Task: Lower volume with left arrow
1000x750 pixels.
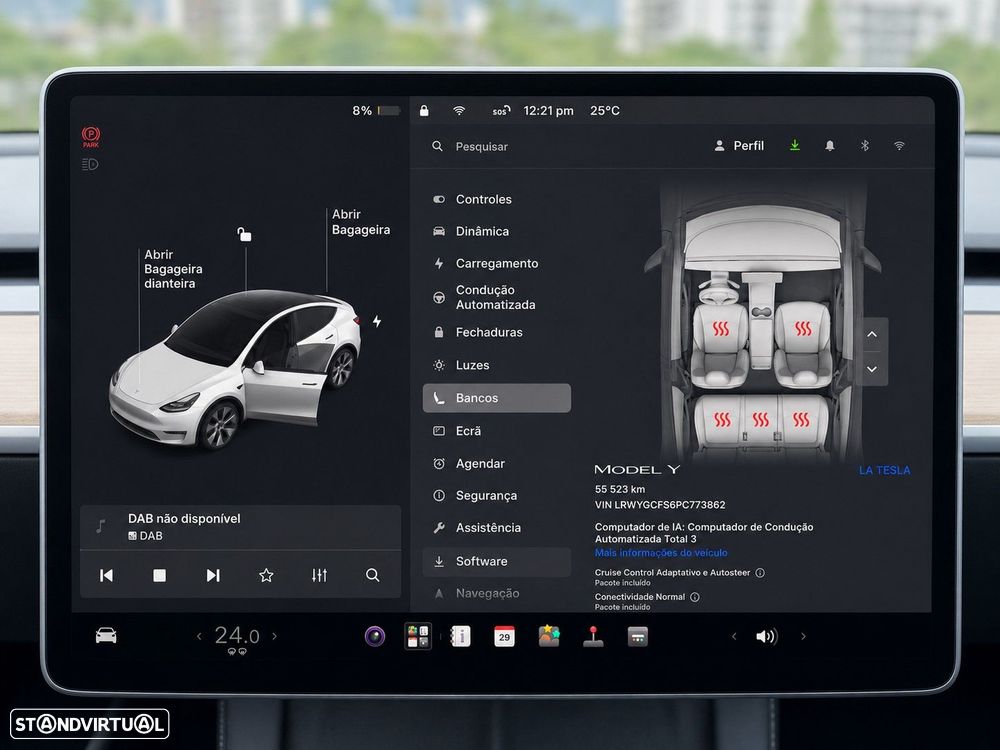Action: pos(734,636)
